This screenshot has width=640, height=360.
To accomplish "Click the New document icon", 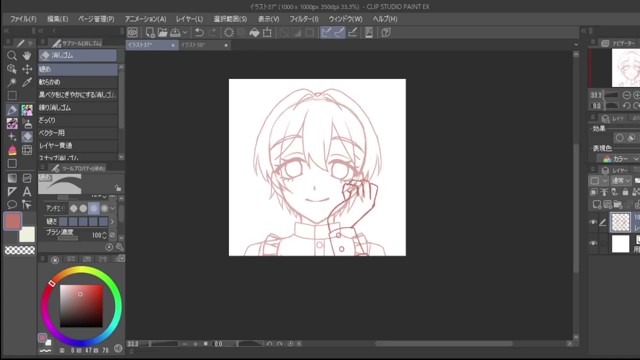I will pos(150,33).
